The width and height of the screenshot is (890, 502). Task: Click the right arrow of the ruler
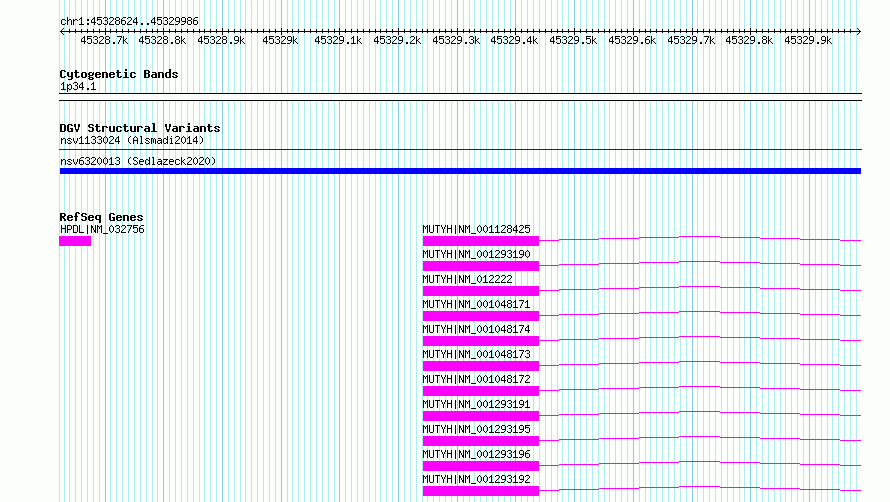click(x=859, y=31)
